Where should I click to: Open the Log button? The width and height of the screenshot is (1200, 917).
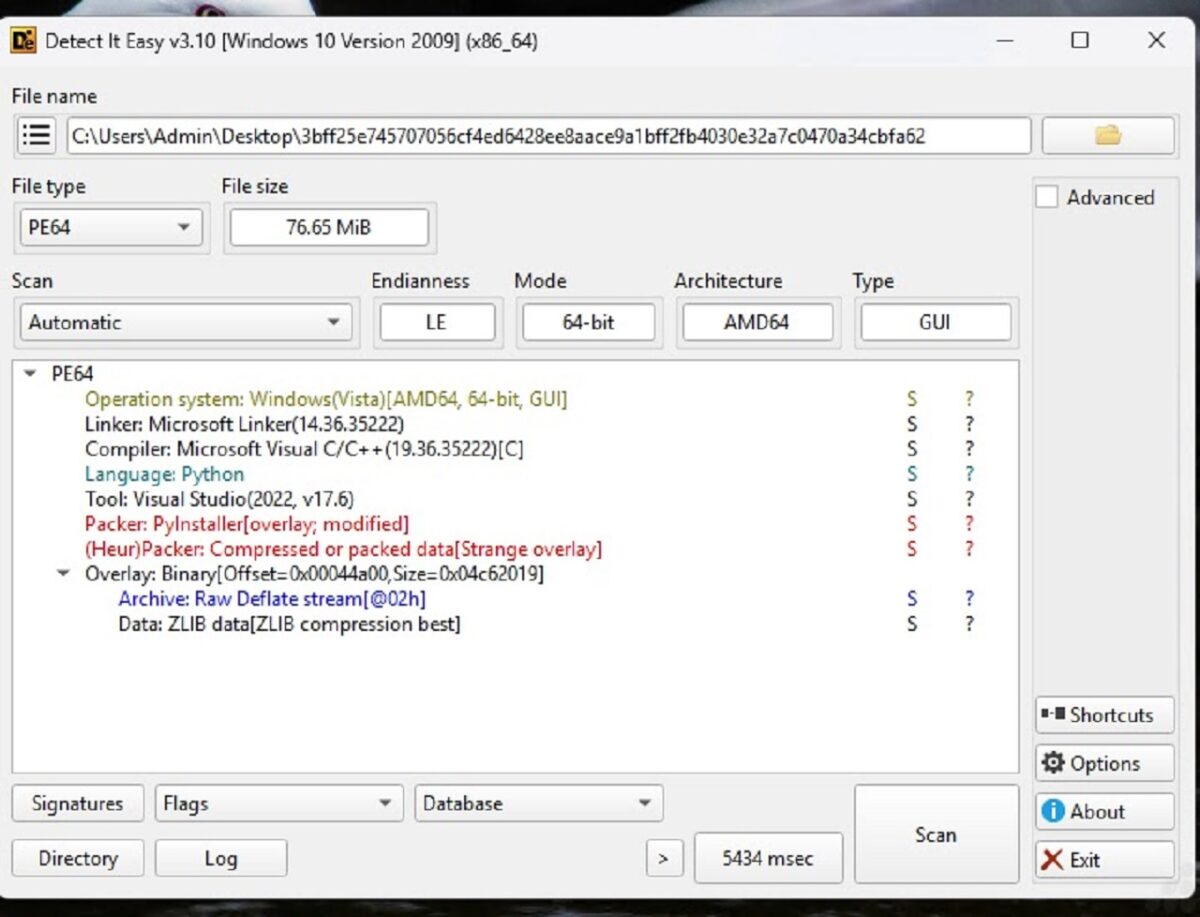221,858
